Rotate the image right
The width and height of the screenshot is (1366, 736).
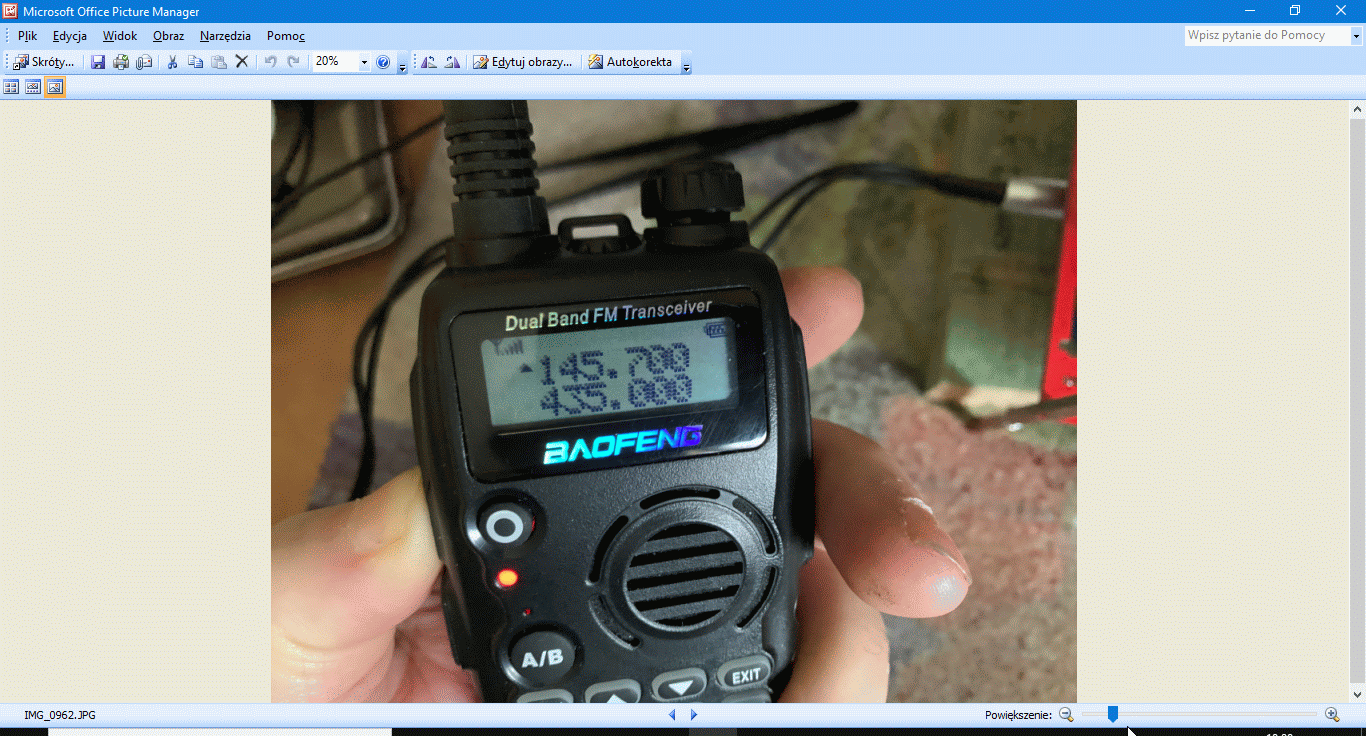[452, 62]
